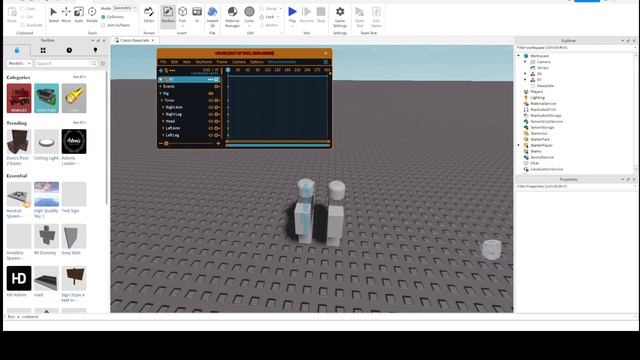The width and height of the screenshot is (640, 360).
Task: Select the Select tool in the ribbon
Action: tap(53, 15)
